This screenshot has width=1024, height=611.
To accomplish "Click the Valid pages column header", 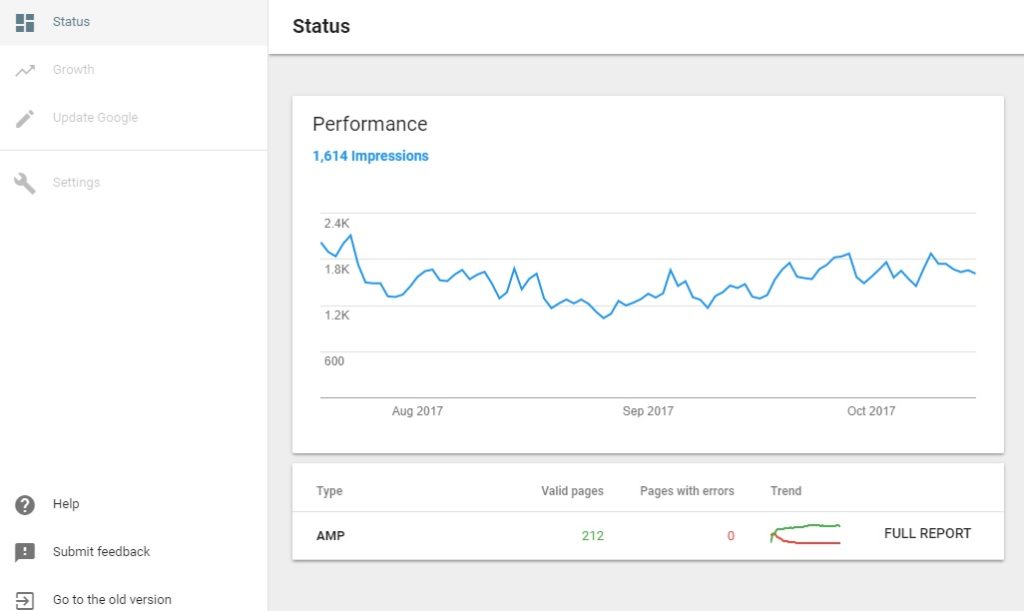I will [572, 491].
